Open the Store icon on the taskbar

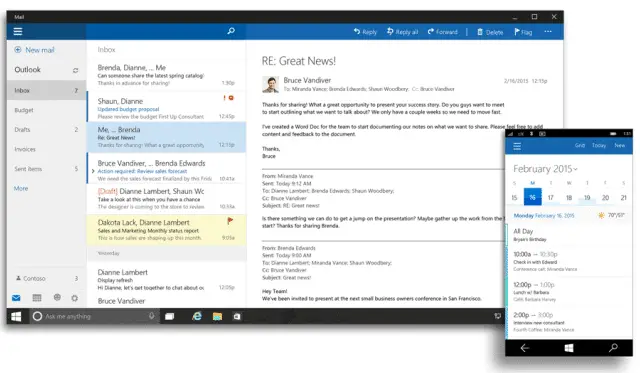tap(237, 316)
